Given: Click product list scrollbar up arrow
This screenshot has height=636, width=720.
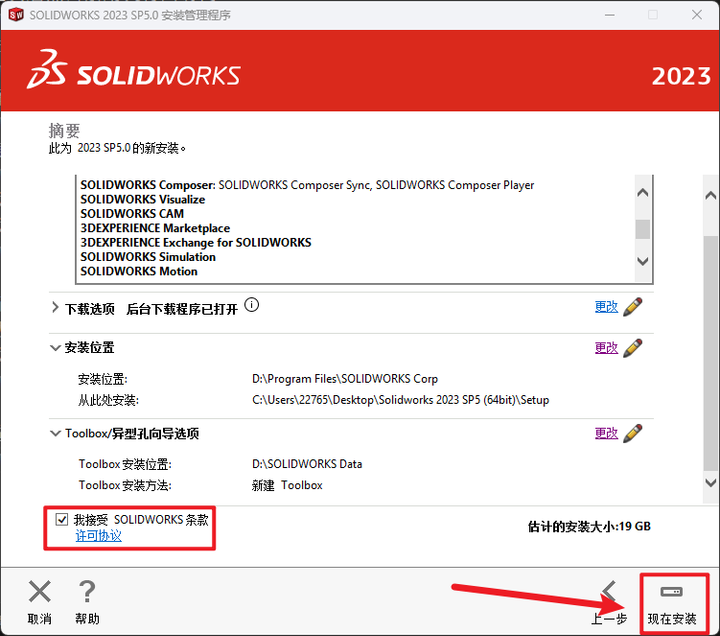Looking at the screenshot, I should [x=643, y=192].
